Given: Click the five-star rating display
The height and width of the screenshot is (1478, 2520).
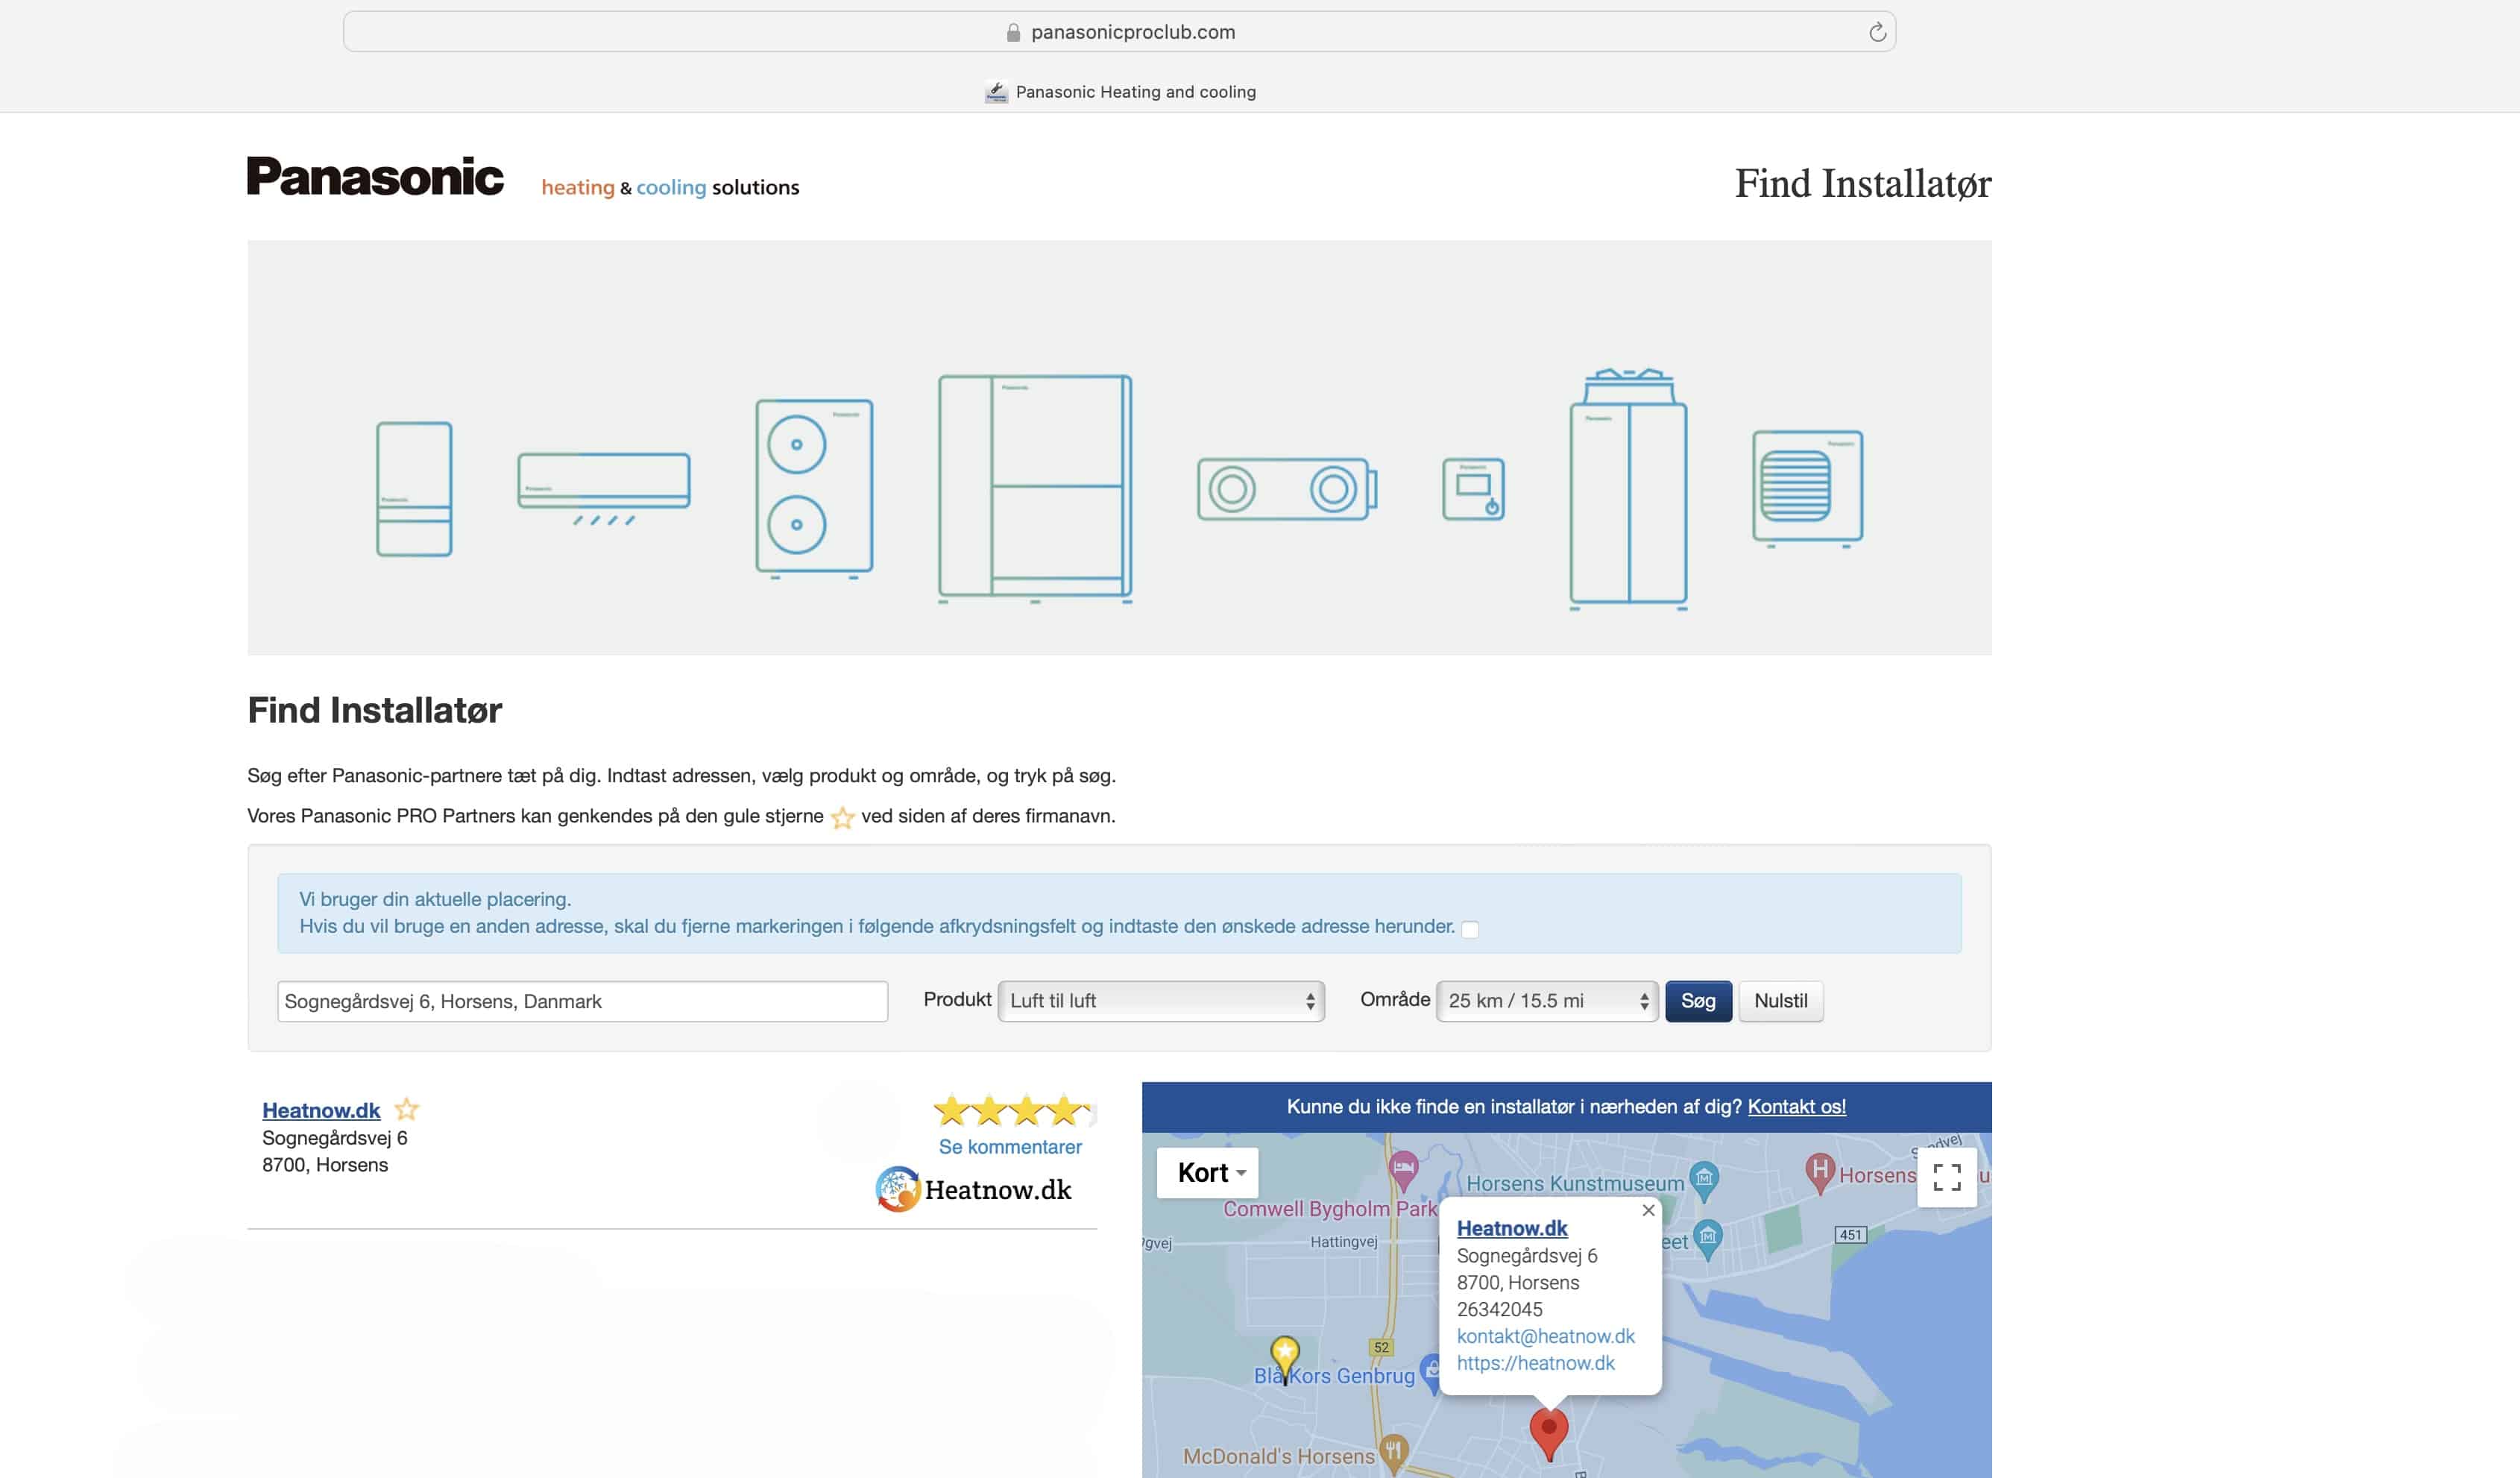Looking at the screenshot, I should click(x=1012, y=1110).
